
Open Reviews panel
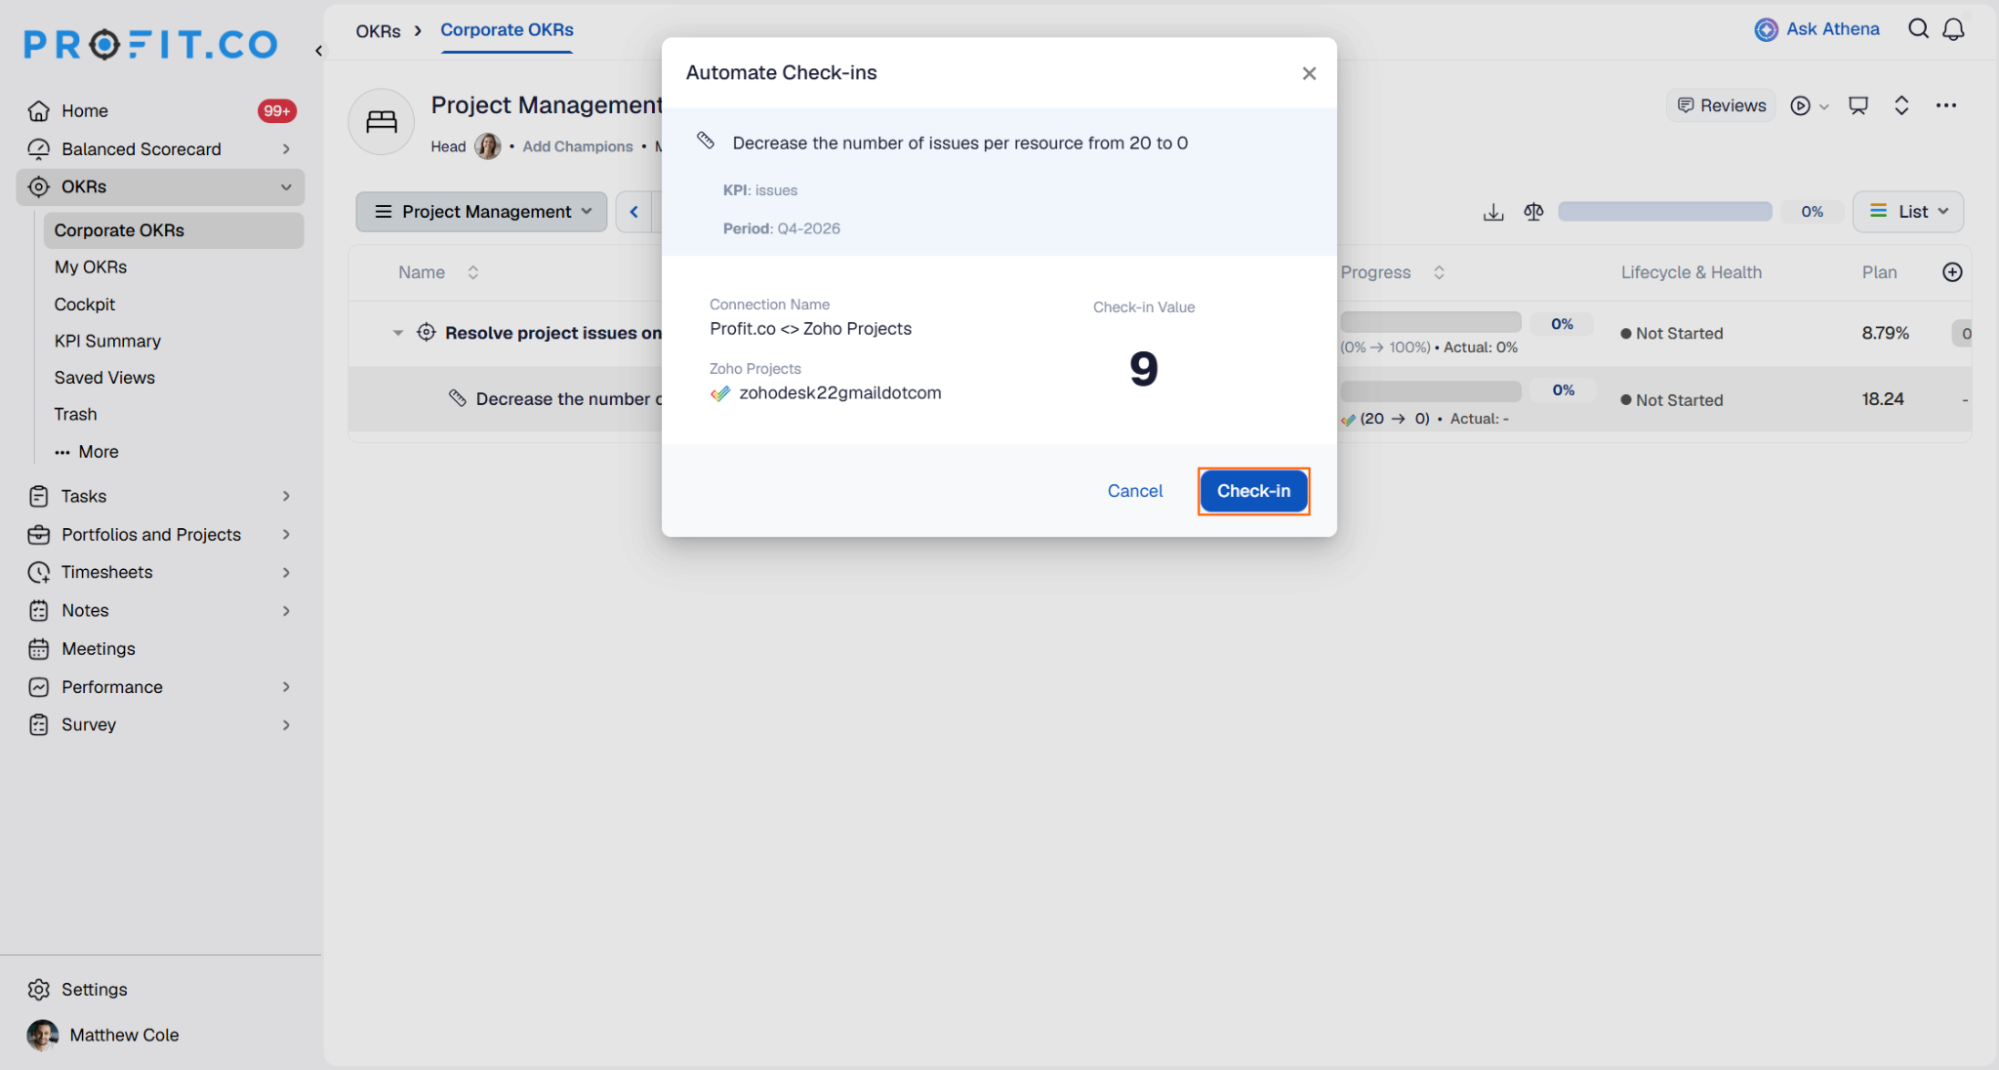coord(1721,105)
